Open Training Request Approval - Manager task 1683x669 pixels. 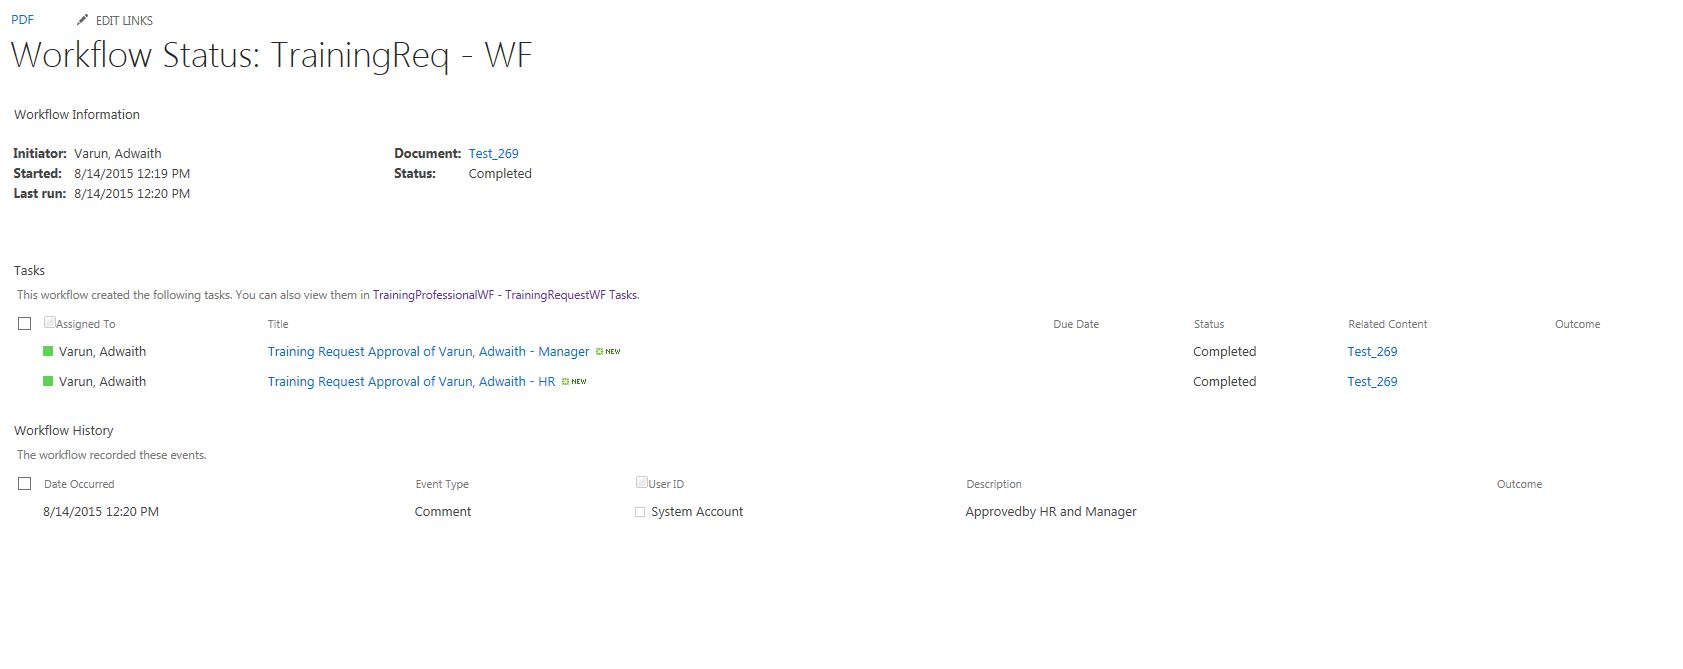pos(428,352)
